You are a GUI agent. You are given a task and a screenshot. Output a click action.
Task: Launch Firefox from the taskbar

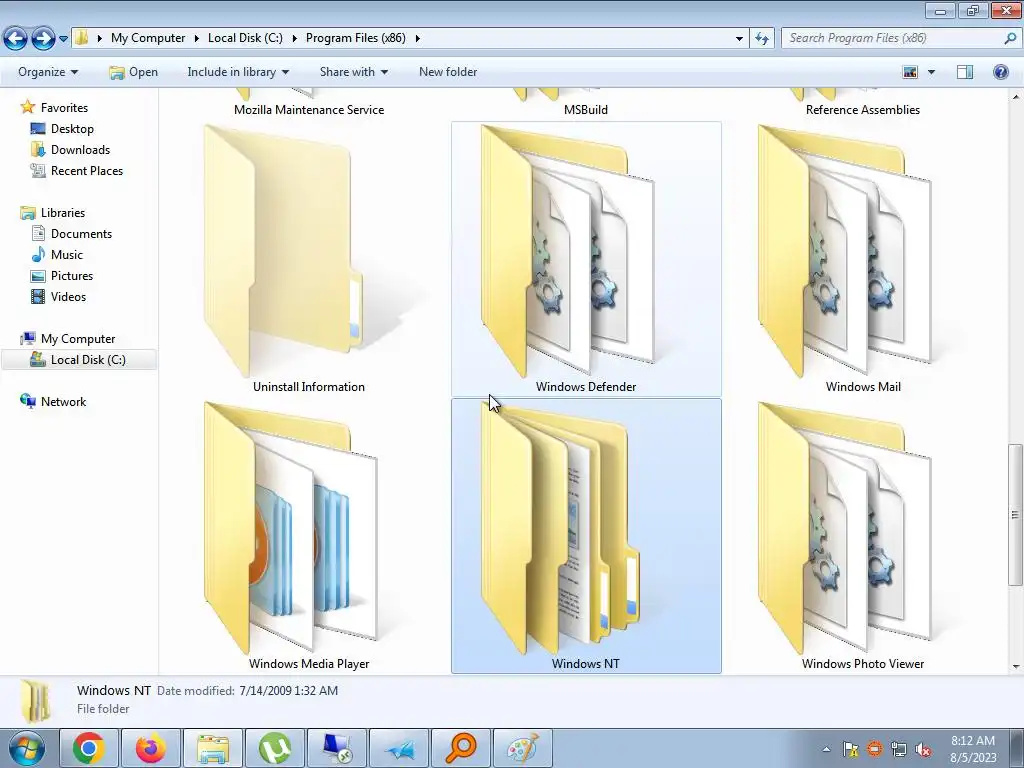pos(151,748)
